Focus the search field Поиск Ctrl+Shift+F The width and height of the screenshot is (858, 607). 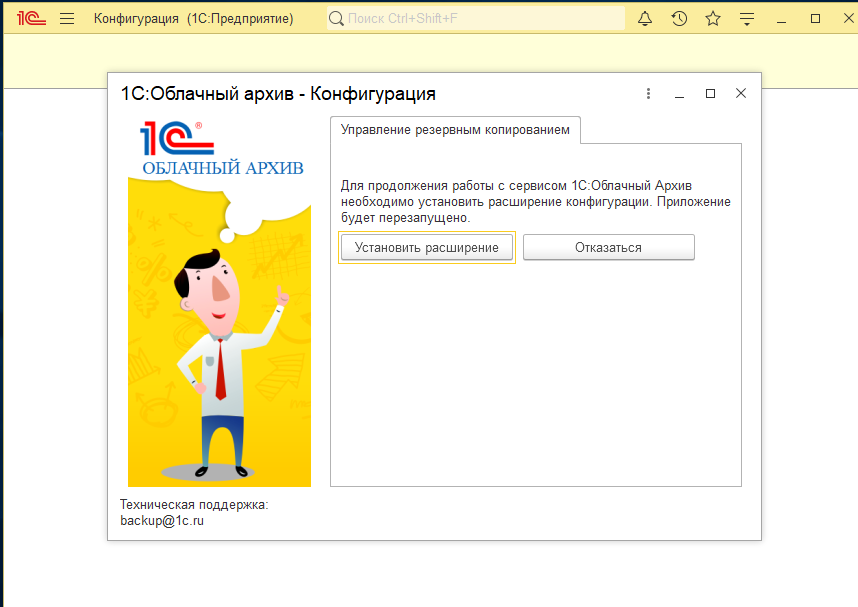[476, 19]
